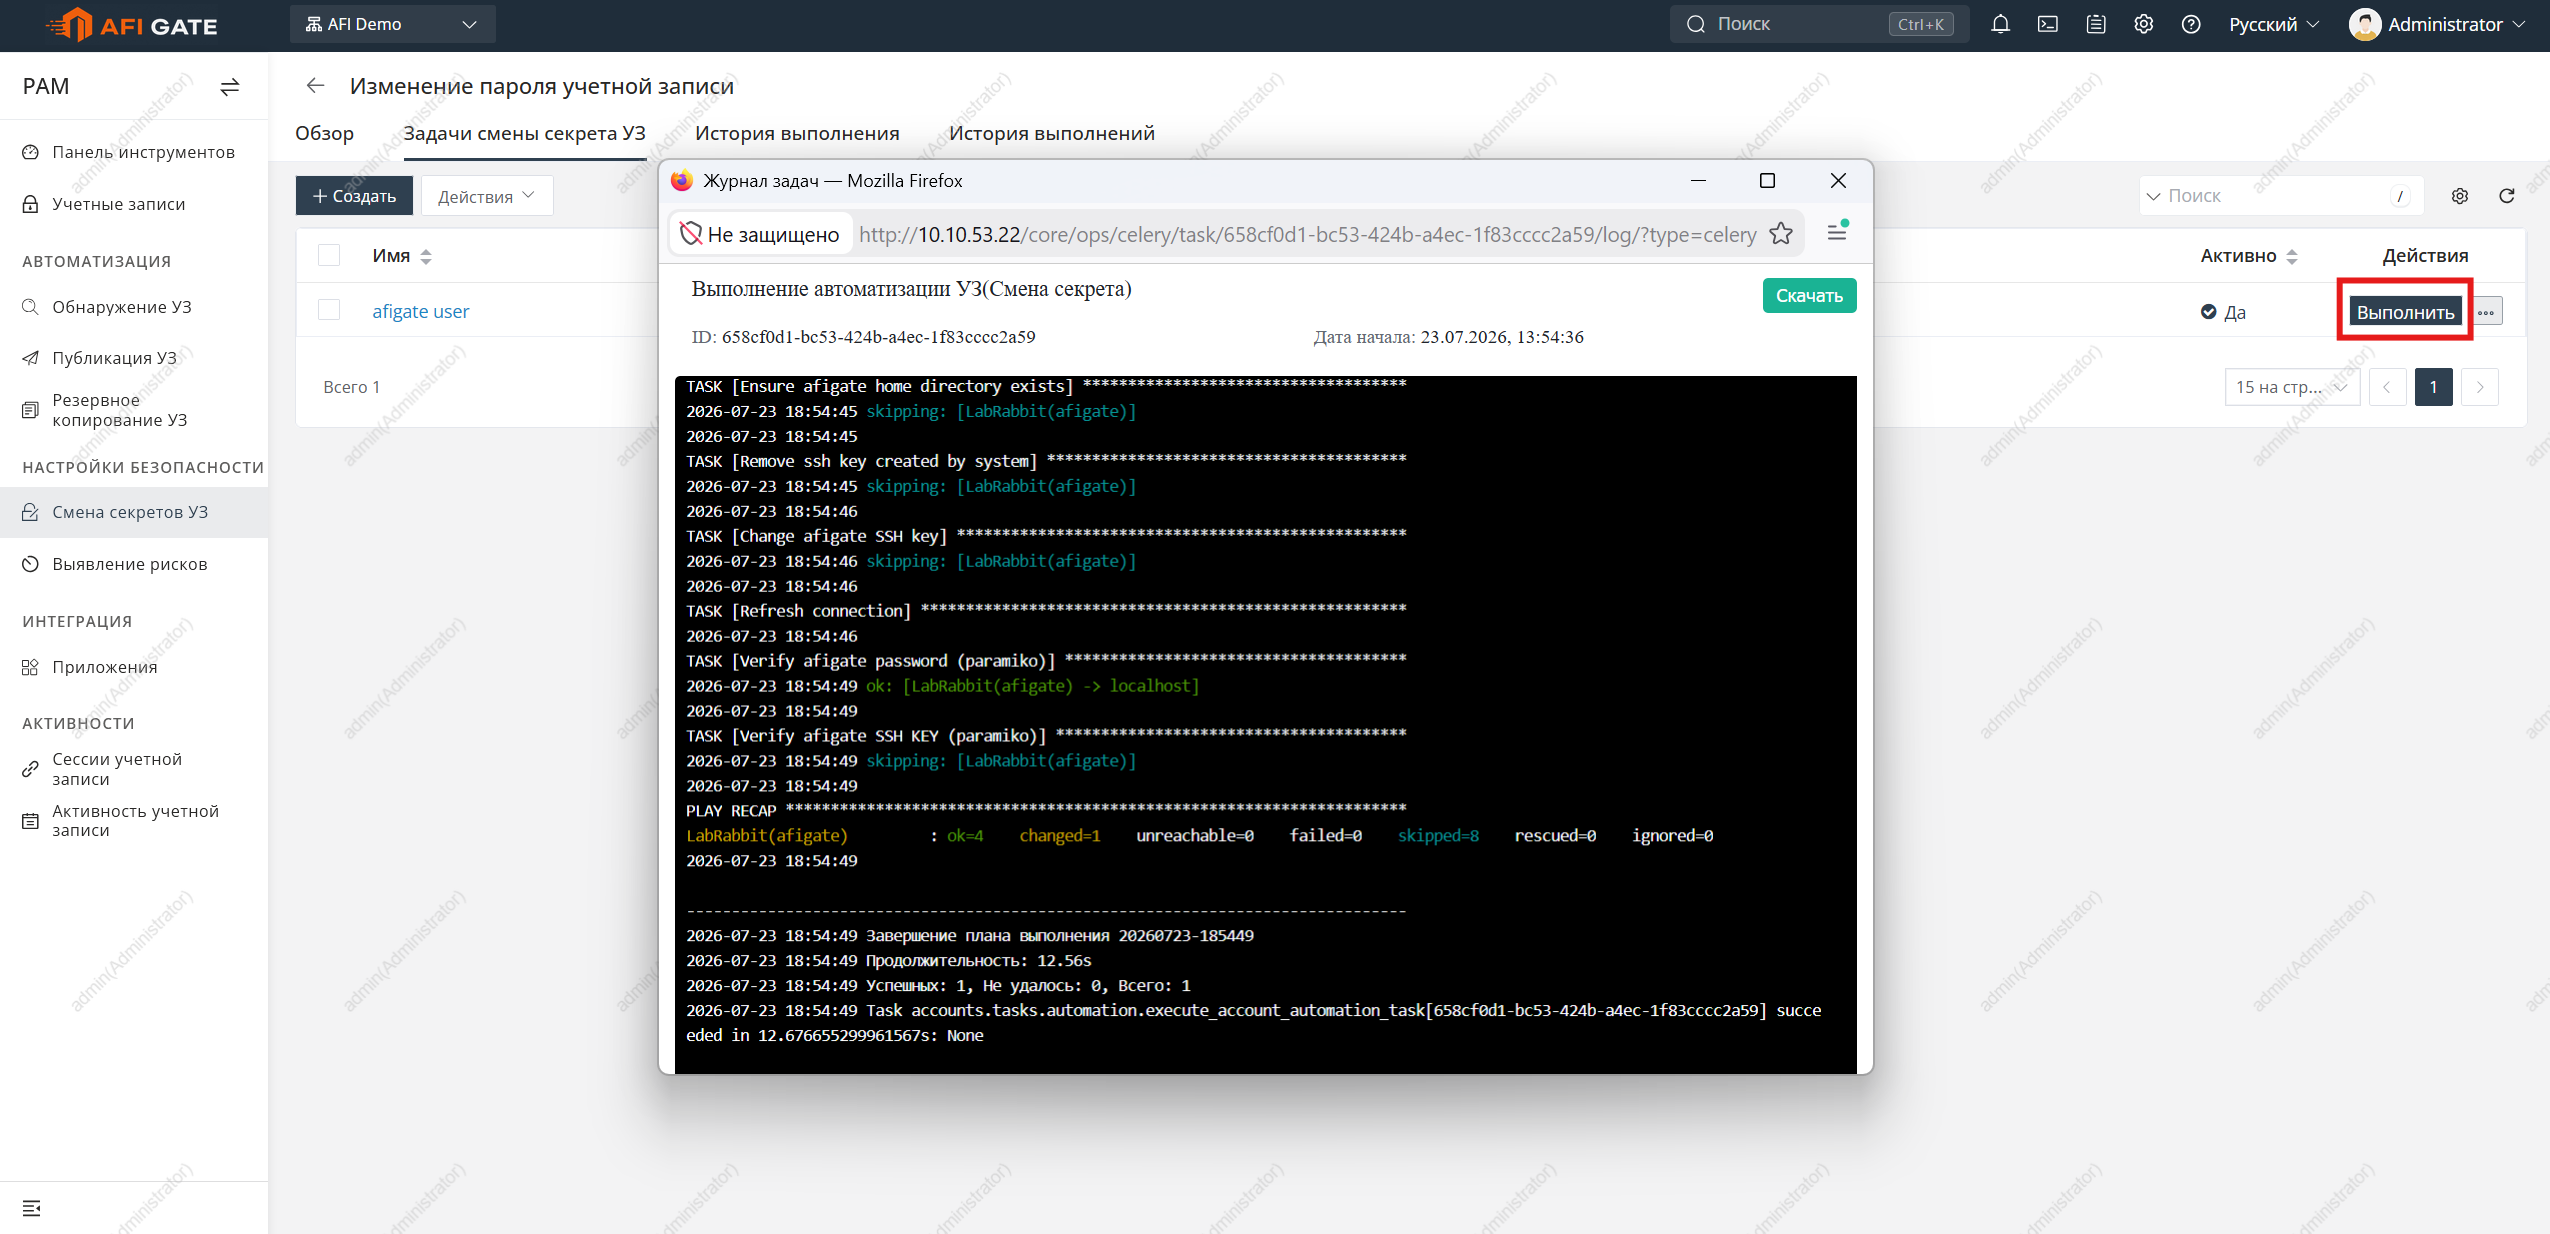Click Всего 1 total count text
This screenshot has width=2550, height=1234.
click(351, 387)
